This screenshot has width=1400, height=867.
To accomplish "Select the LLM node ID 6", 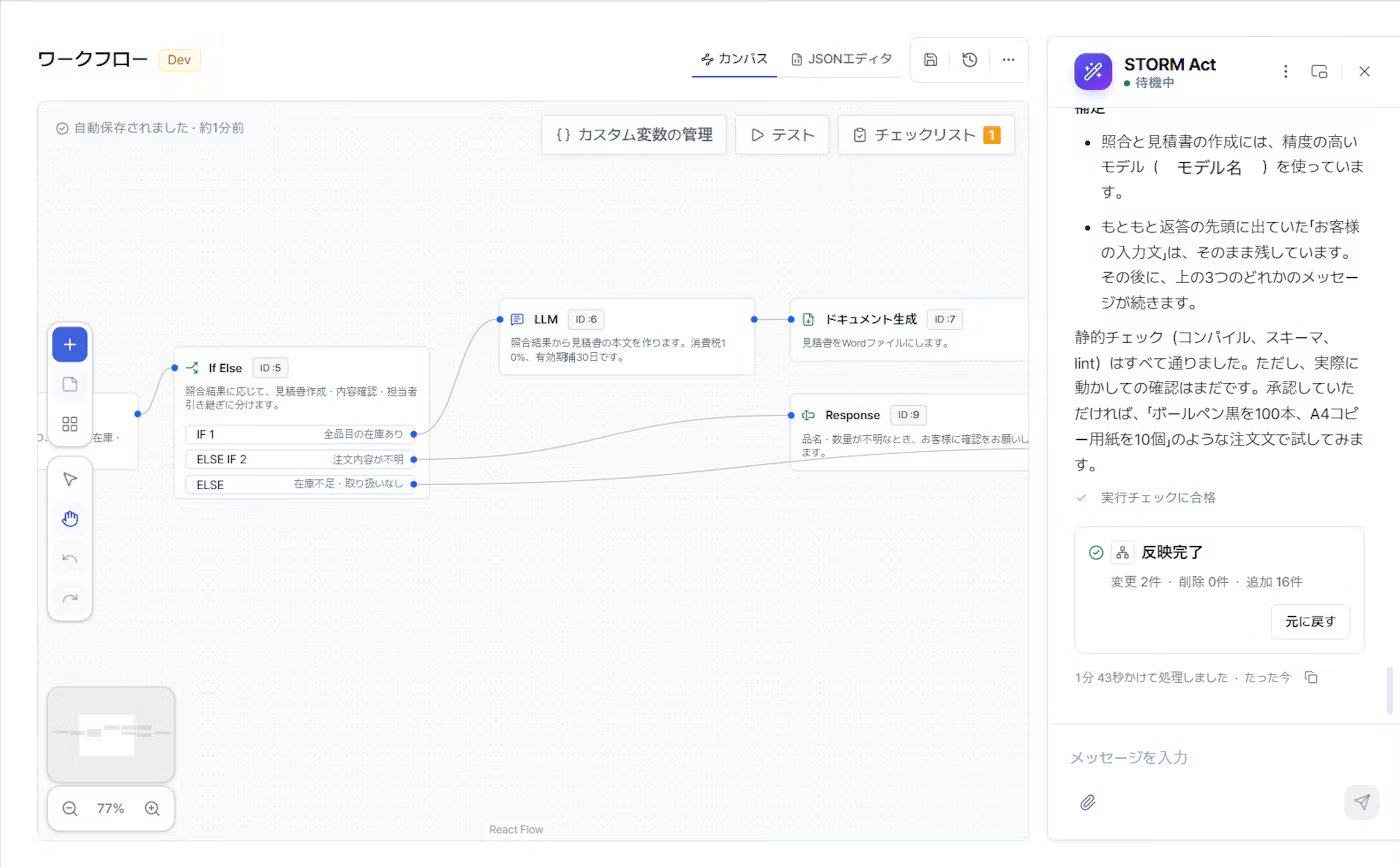I will (627, 336).
